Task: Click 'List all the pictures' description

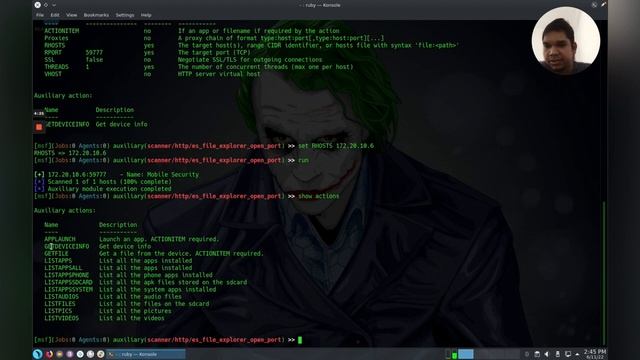Action: [135, 311]
